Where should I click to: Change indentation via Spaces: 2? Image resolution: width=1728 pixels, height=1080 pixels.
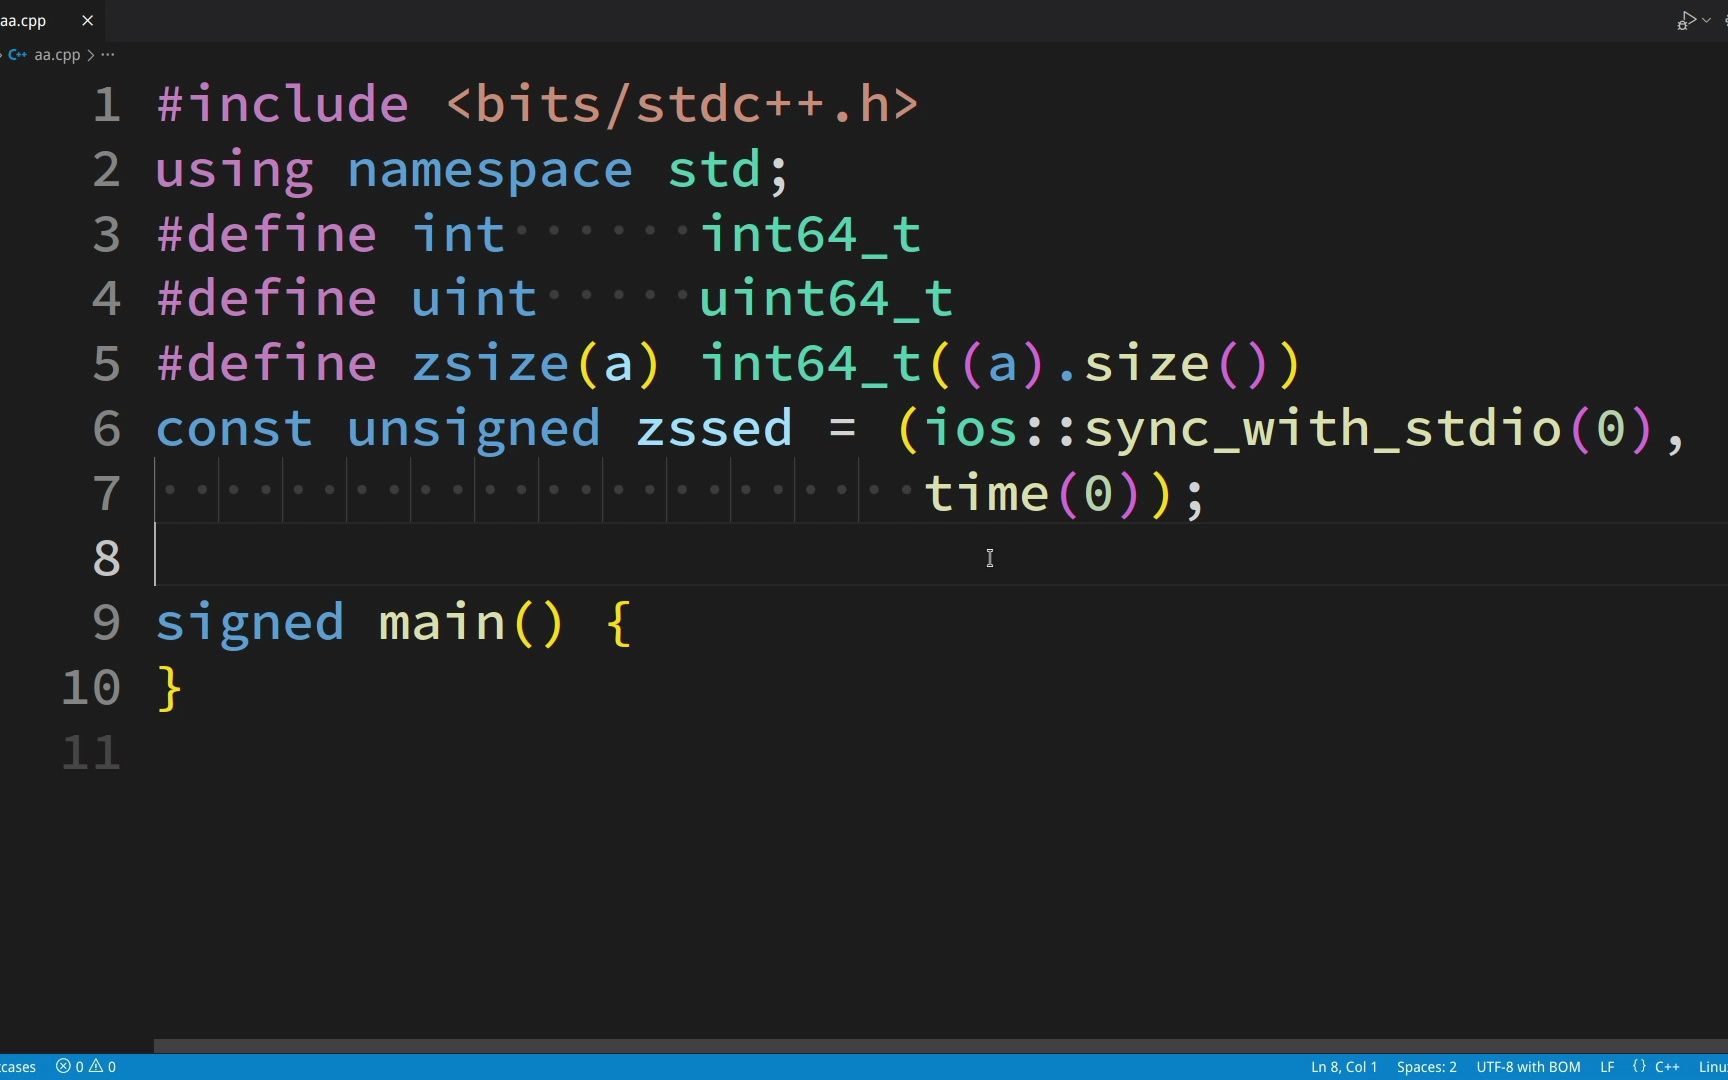[x=1426, y=1067]
